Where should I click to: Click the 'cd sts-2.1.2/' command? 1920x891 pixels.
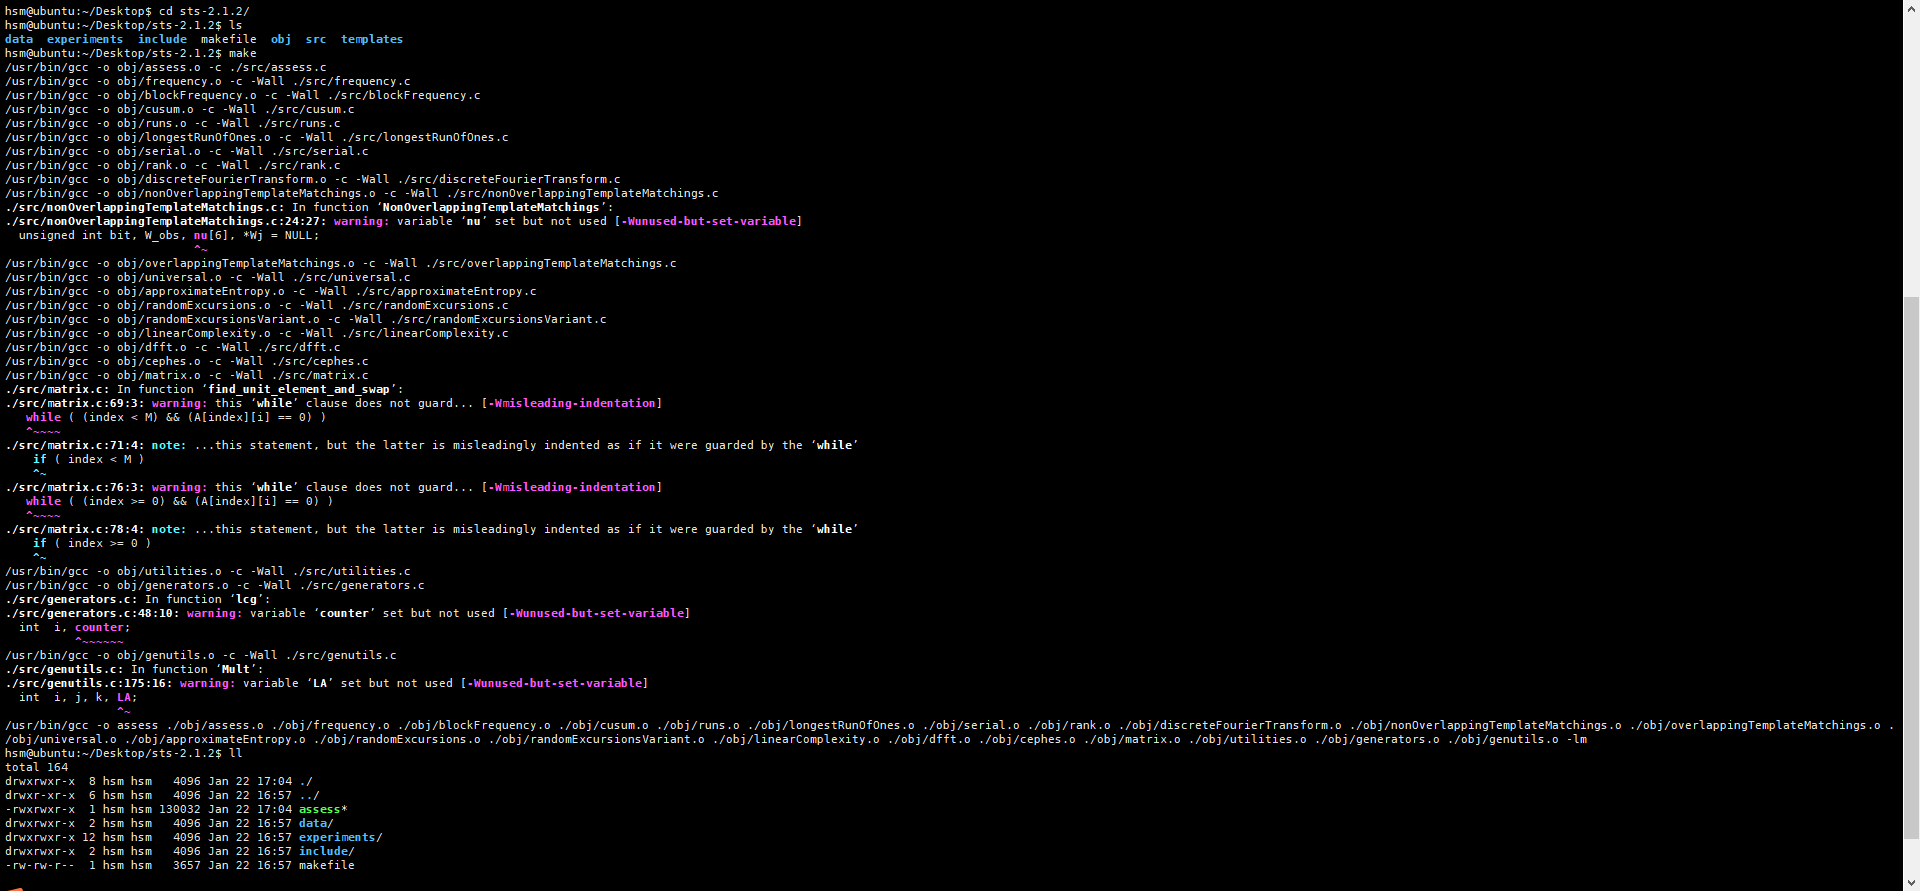coord(204,11)
